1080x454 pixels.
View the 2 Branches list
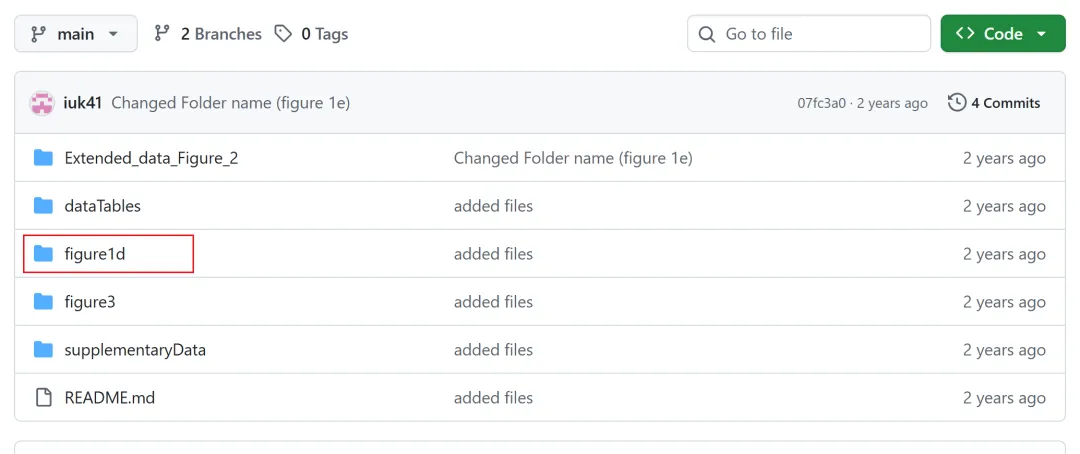208,34
